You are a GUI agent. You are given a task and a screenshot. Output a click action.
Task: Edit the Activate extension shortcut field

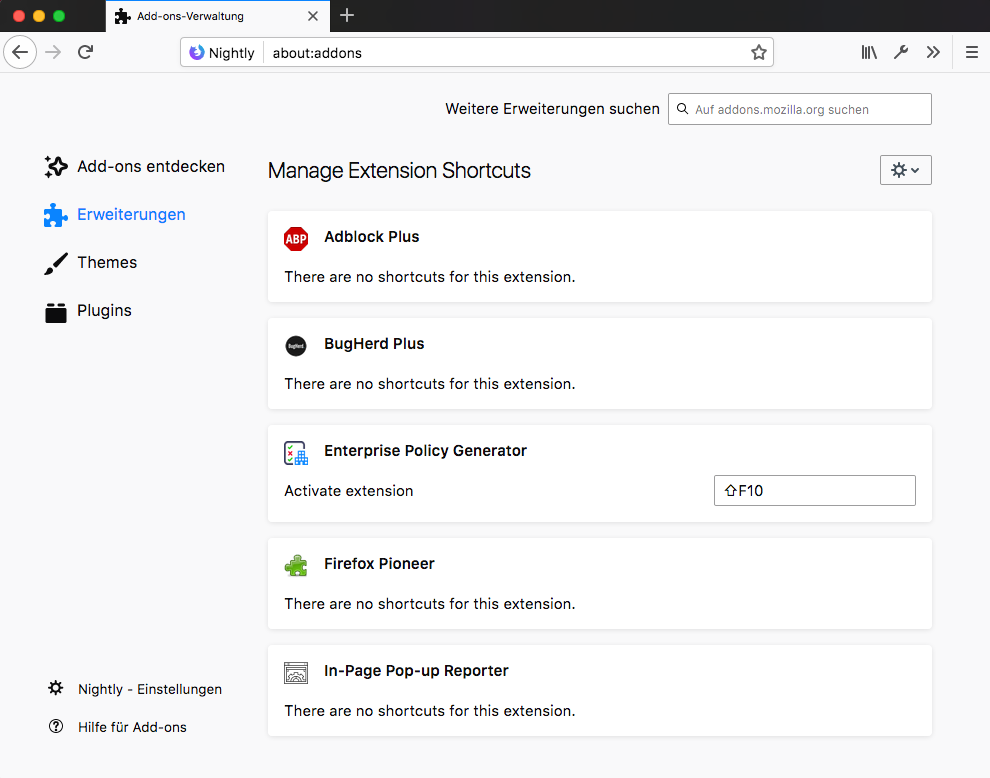[x=814, y=491]
